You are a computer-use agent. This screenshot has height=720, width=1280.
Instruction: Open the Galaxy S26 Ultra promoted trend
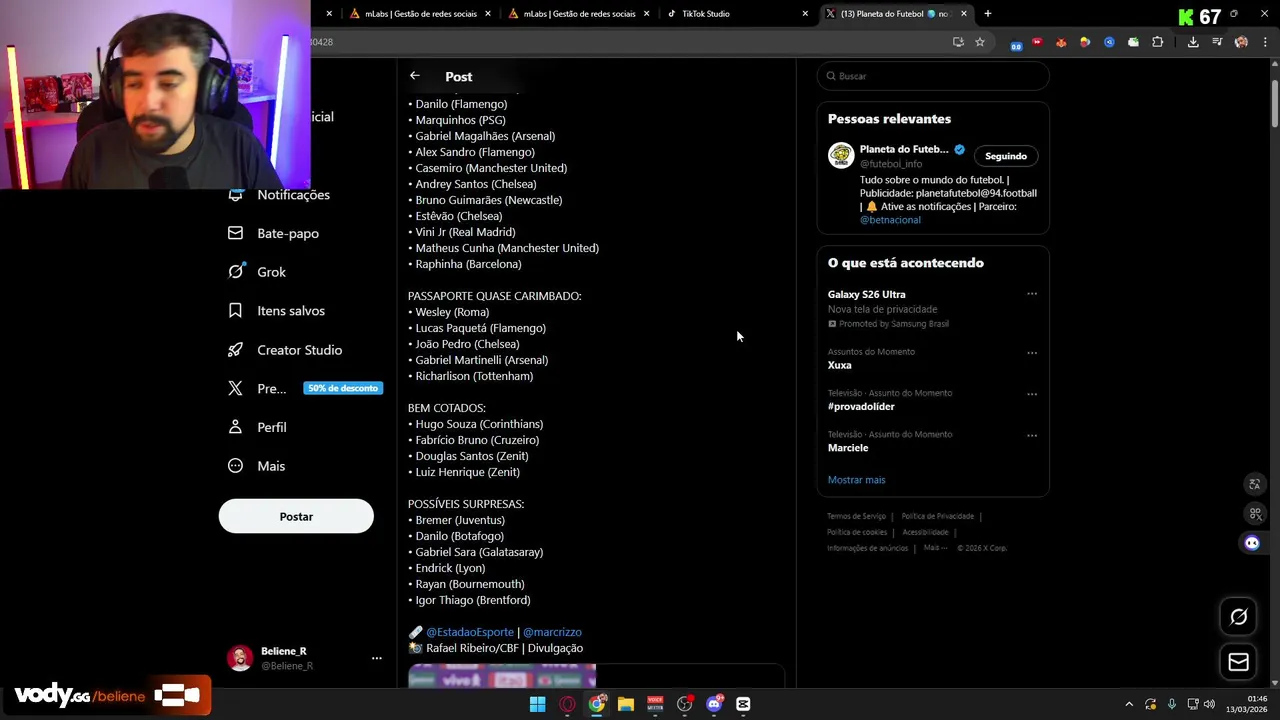(x=867, y=294)
